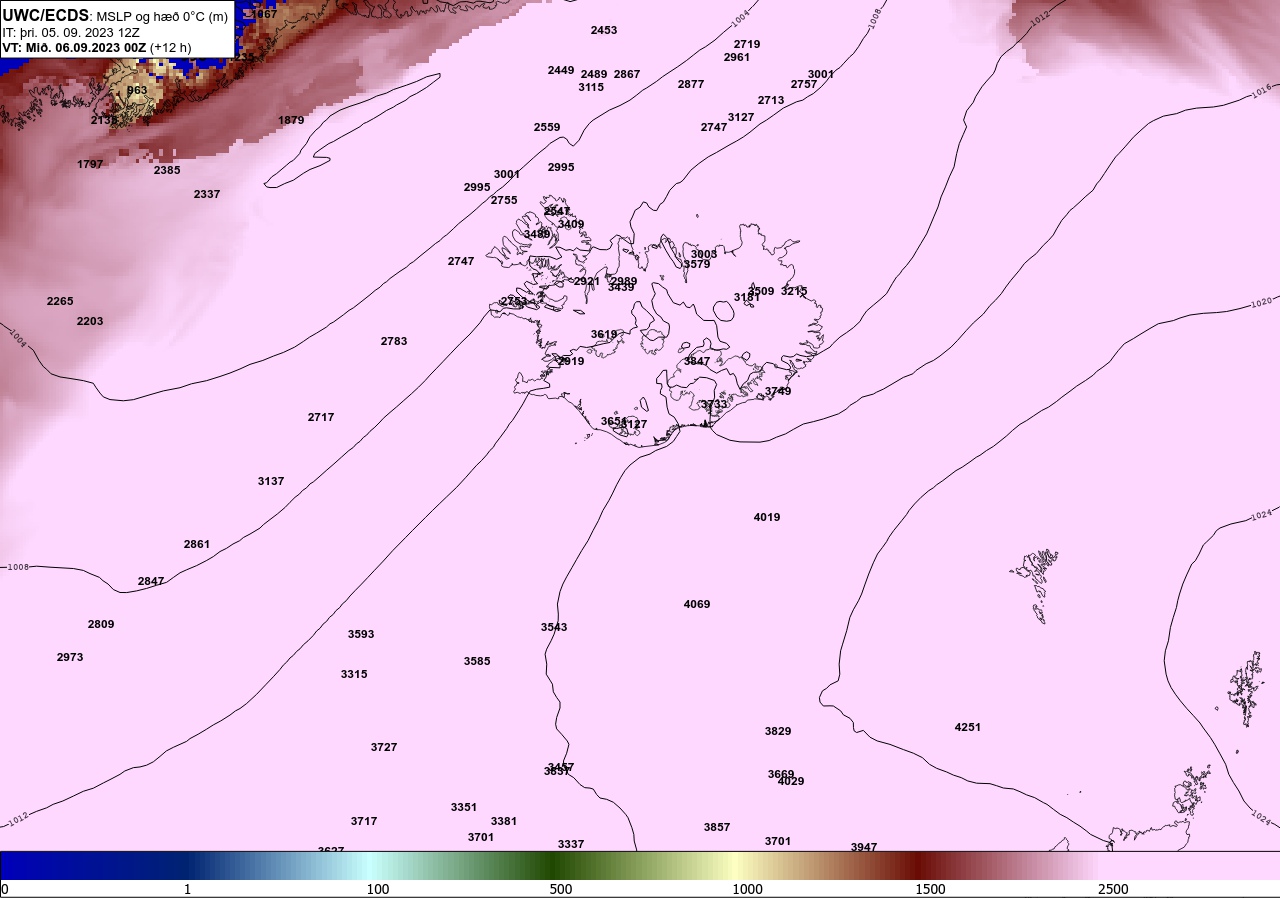Click the 2717 height value
The width and height of the screenshot is (1280, 898).
coord(321,417)
